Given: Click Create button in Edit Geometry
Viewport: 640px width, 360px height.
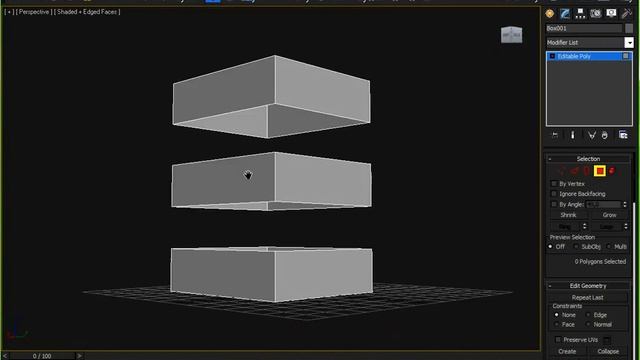Looking at the screenshot, I should click(567, 351).
